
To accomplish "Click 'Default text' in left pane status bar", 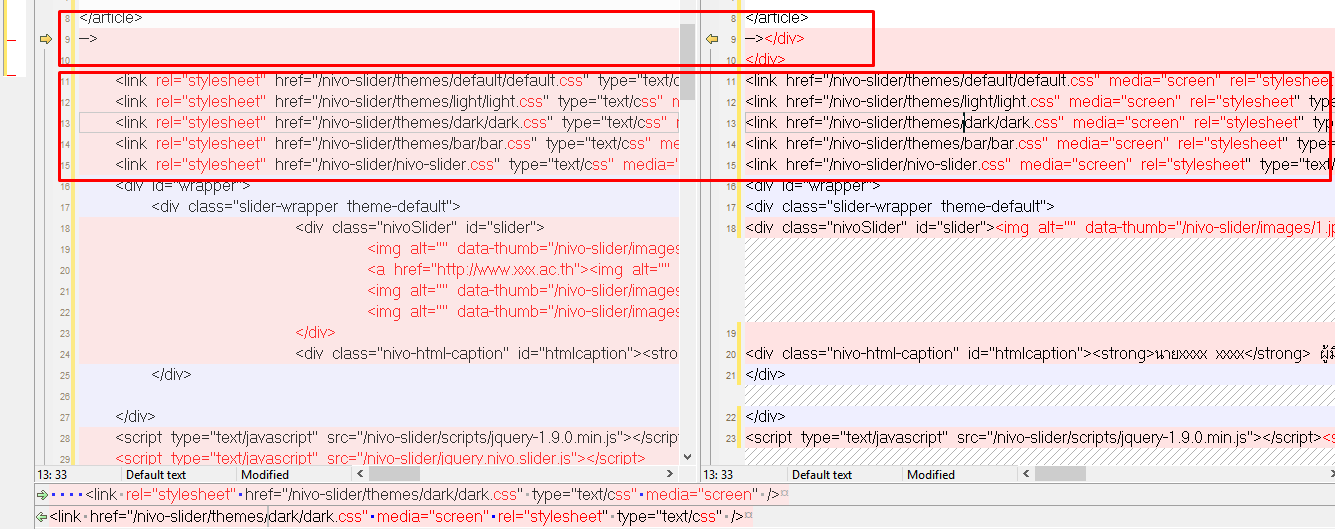I will (156, 475).
